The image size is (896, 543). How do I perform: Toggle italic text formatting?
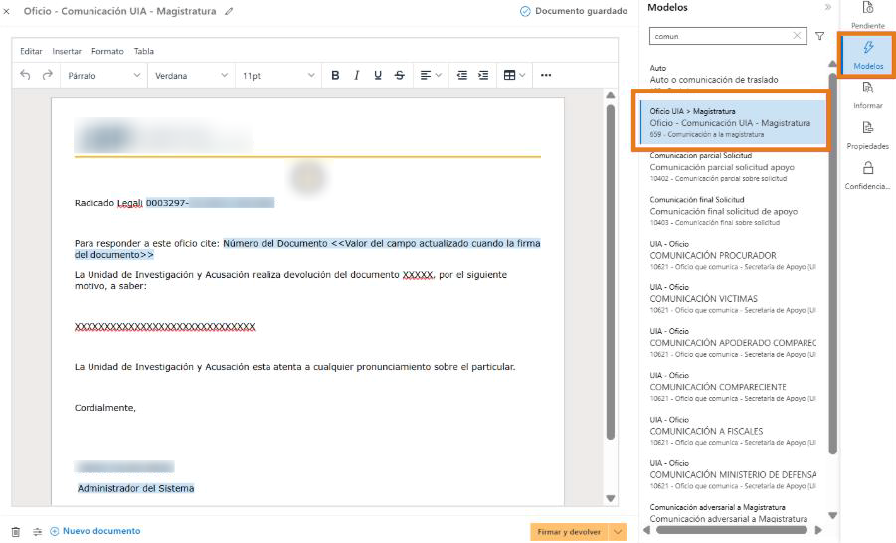tap(356, 75)
